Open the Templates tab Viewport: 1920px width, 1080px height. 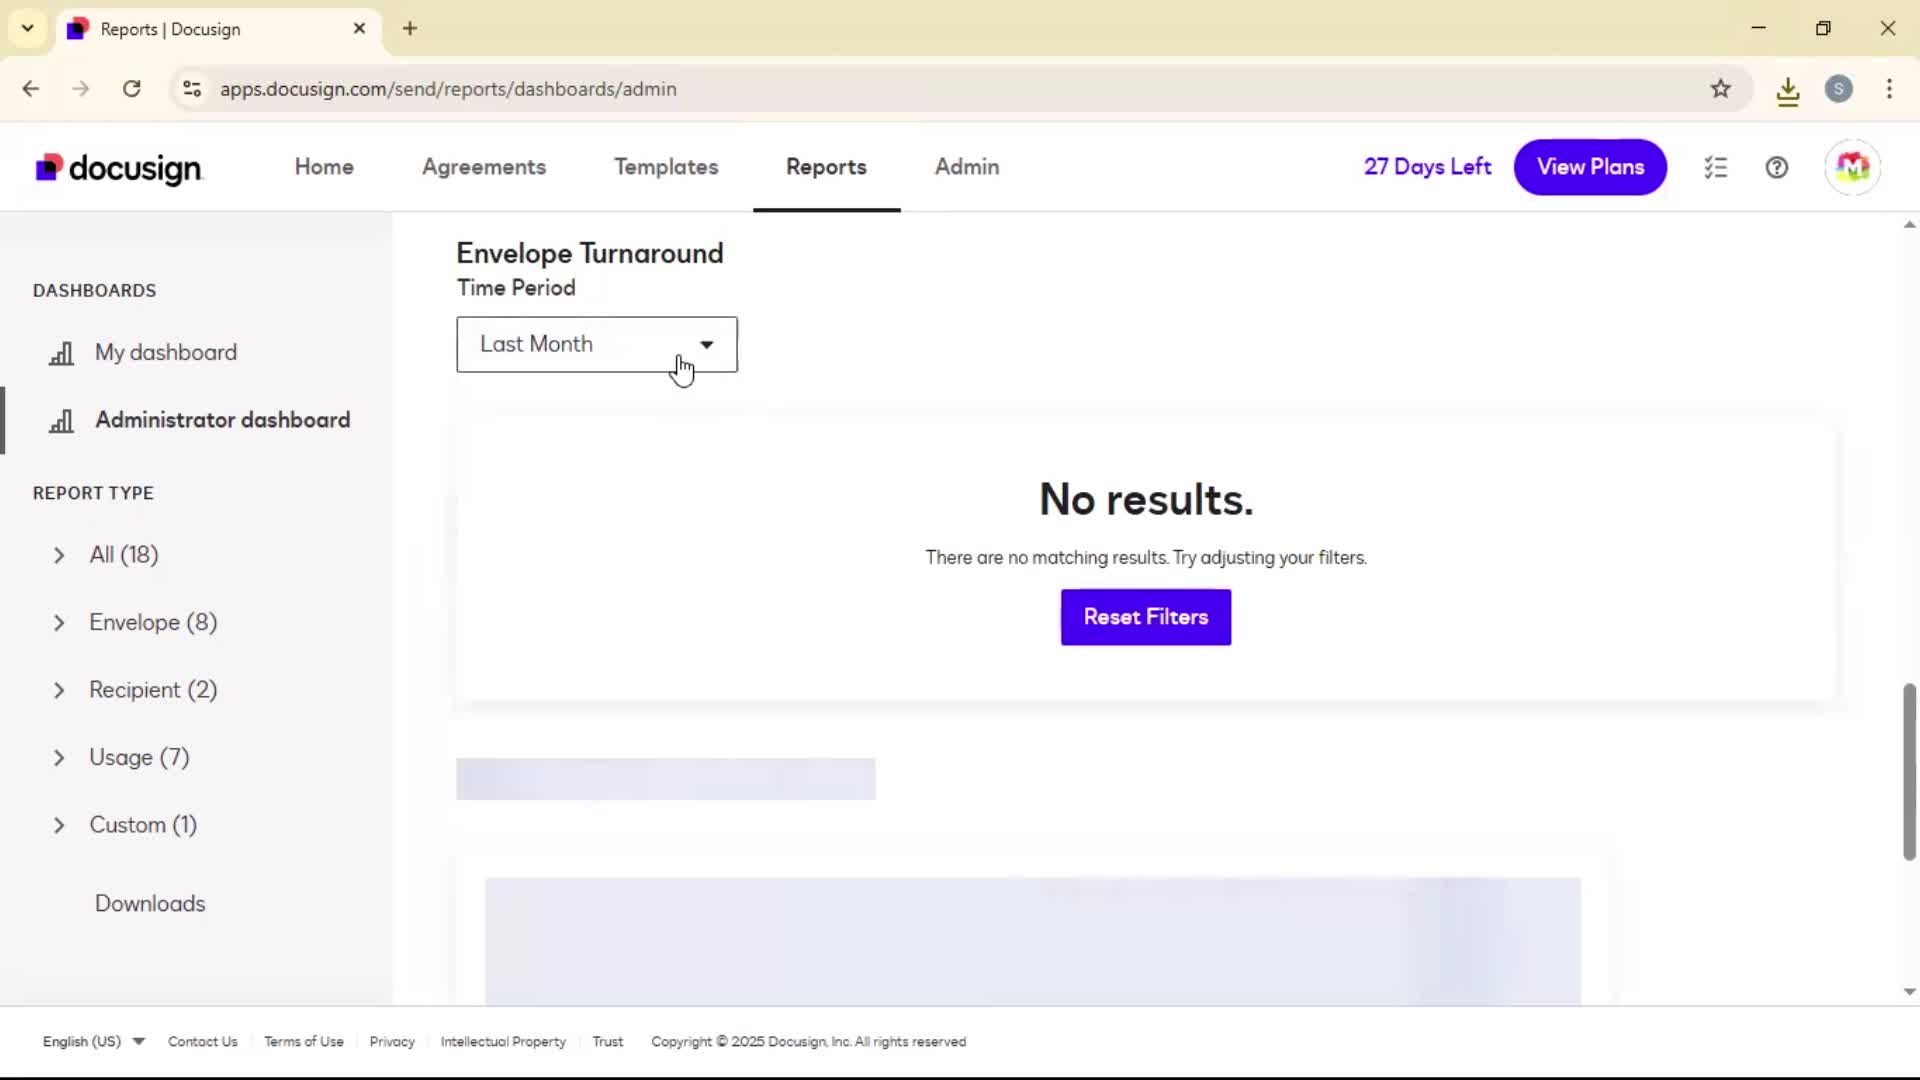click(666, 167)
